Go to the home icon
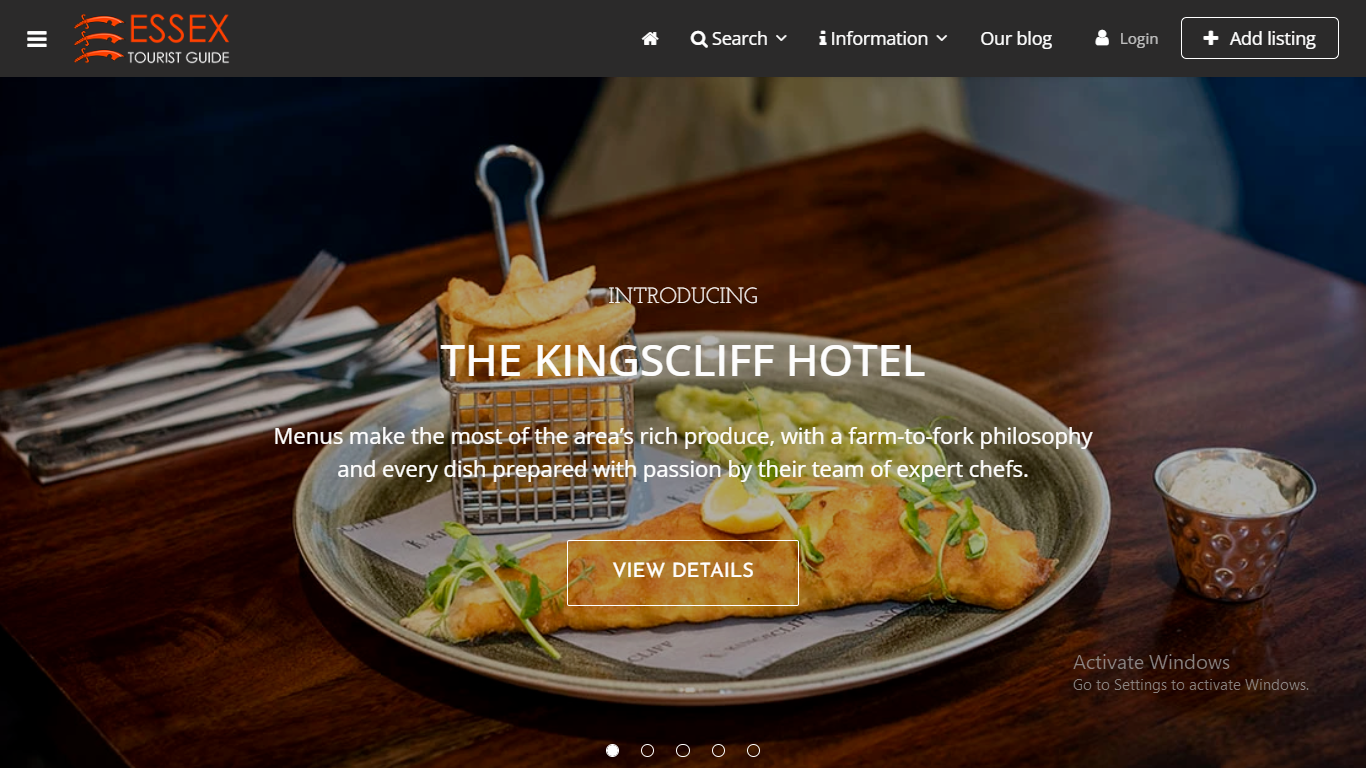Image resolution: width=1366 pixels, height=768 pixels. 650,38
